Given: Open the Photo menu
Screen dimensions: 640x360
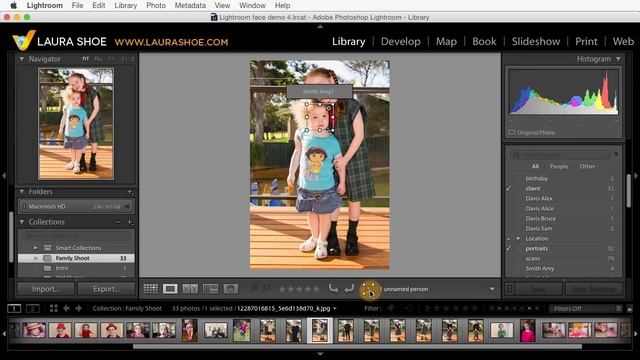Looking at the screenshot, I should [156, 5].
